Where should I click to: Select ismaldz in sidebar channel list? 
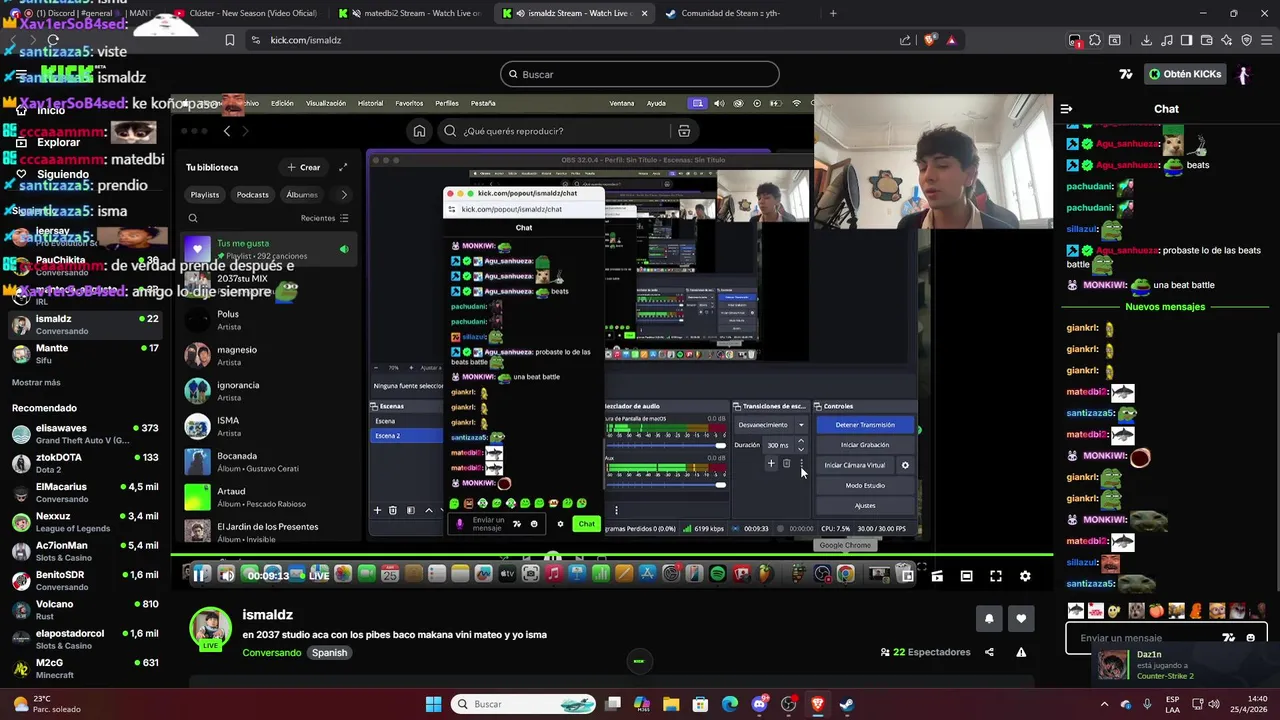click(x=85, y=325)
